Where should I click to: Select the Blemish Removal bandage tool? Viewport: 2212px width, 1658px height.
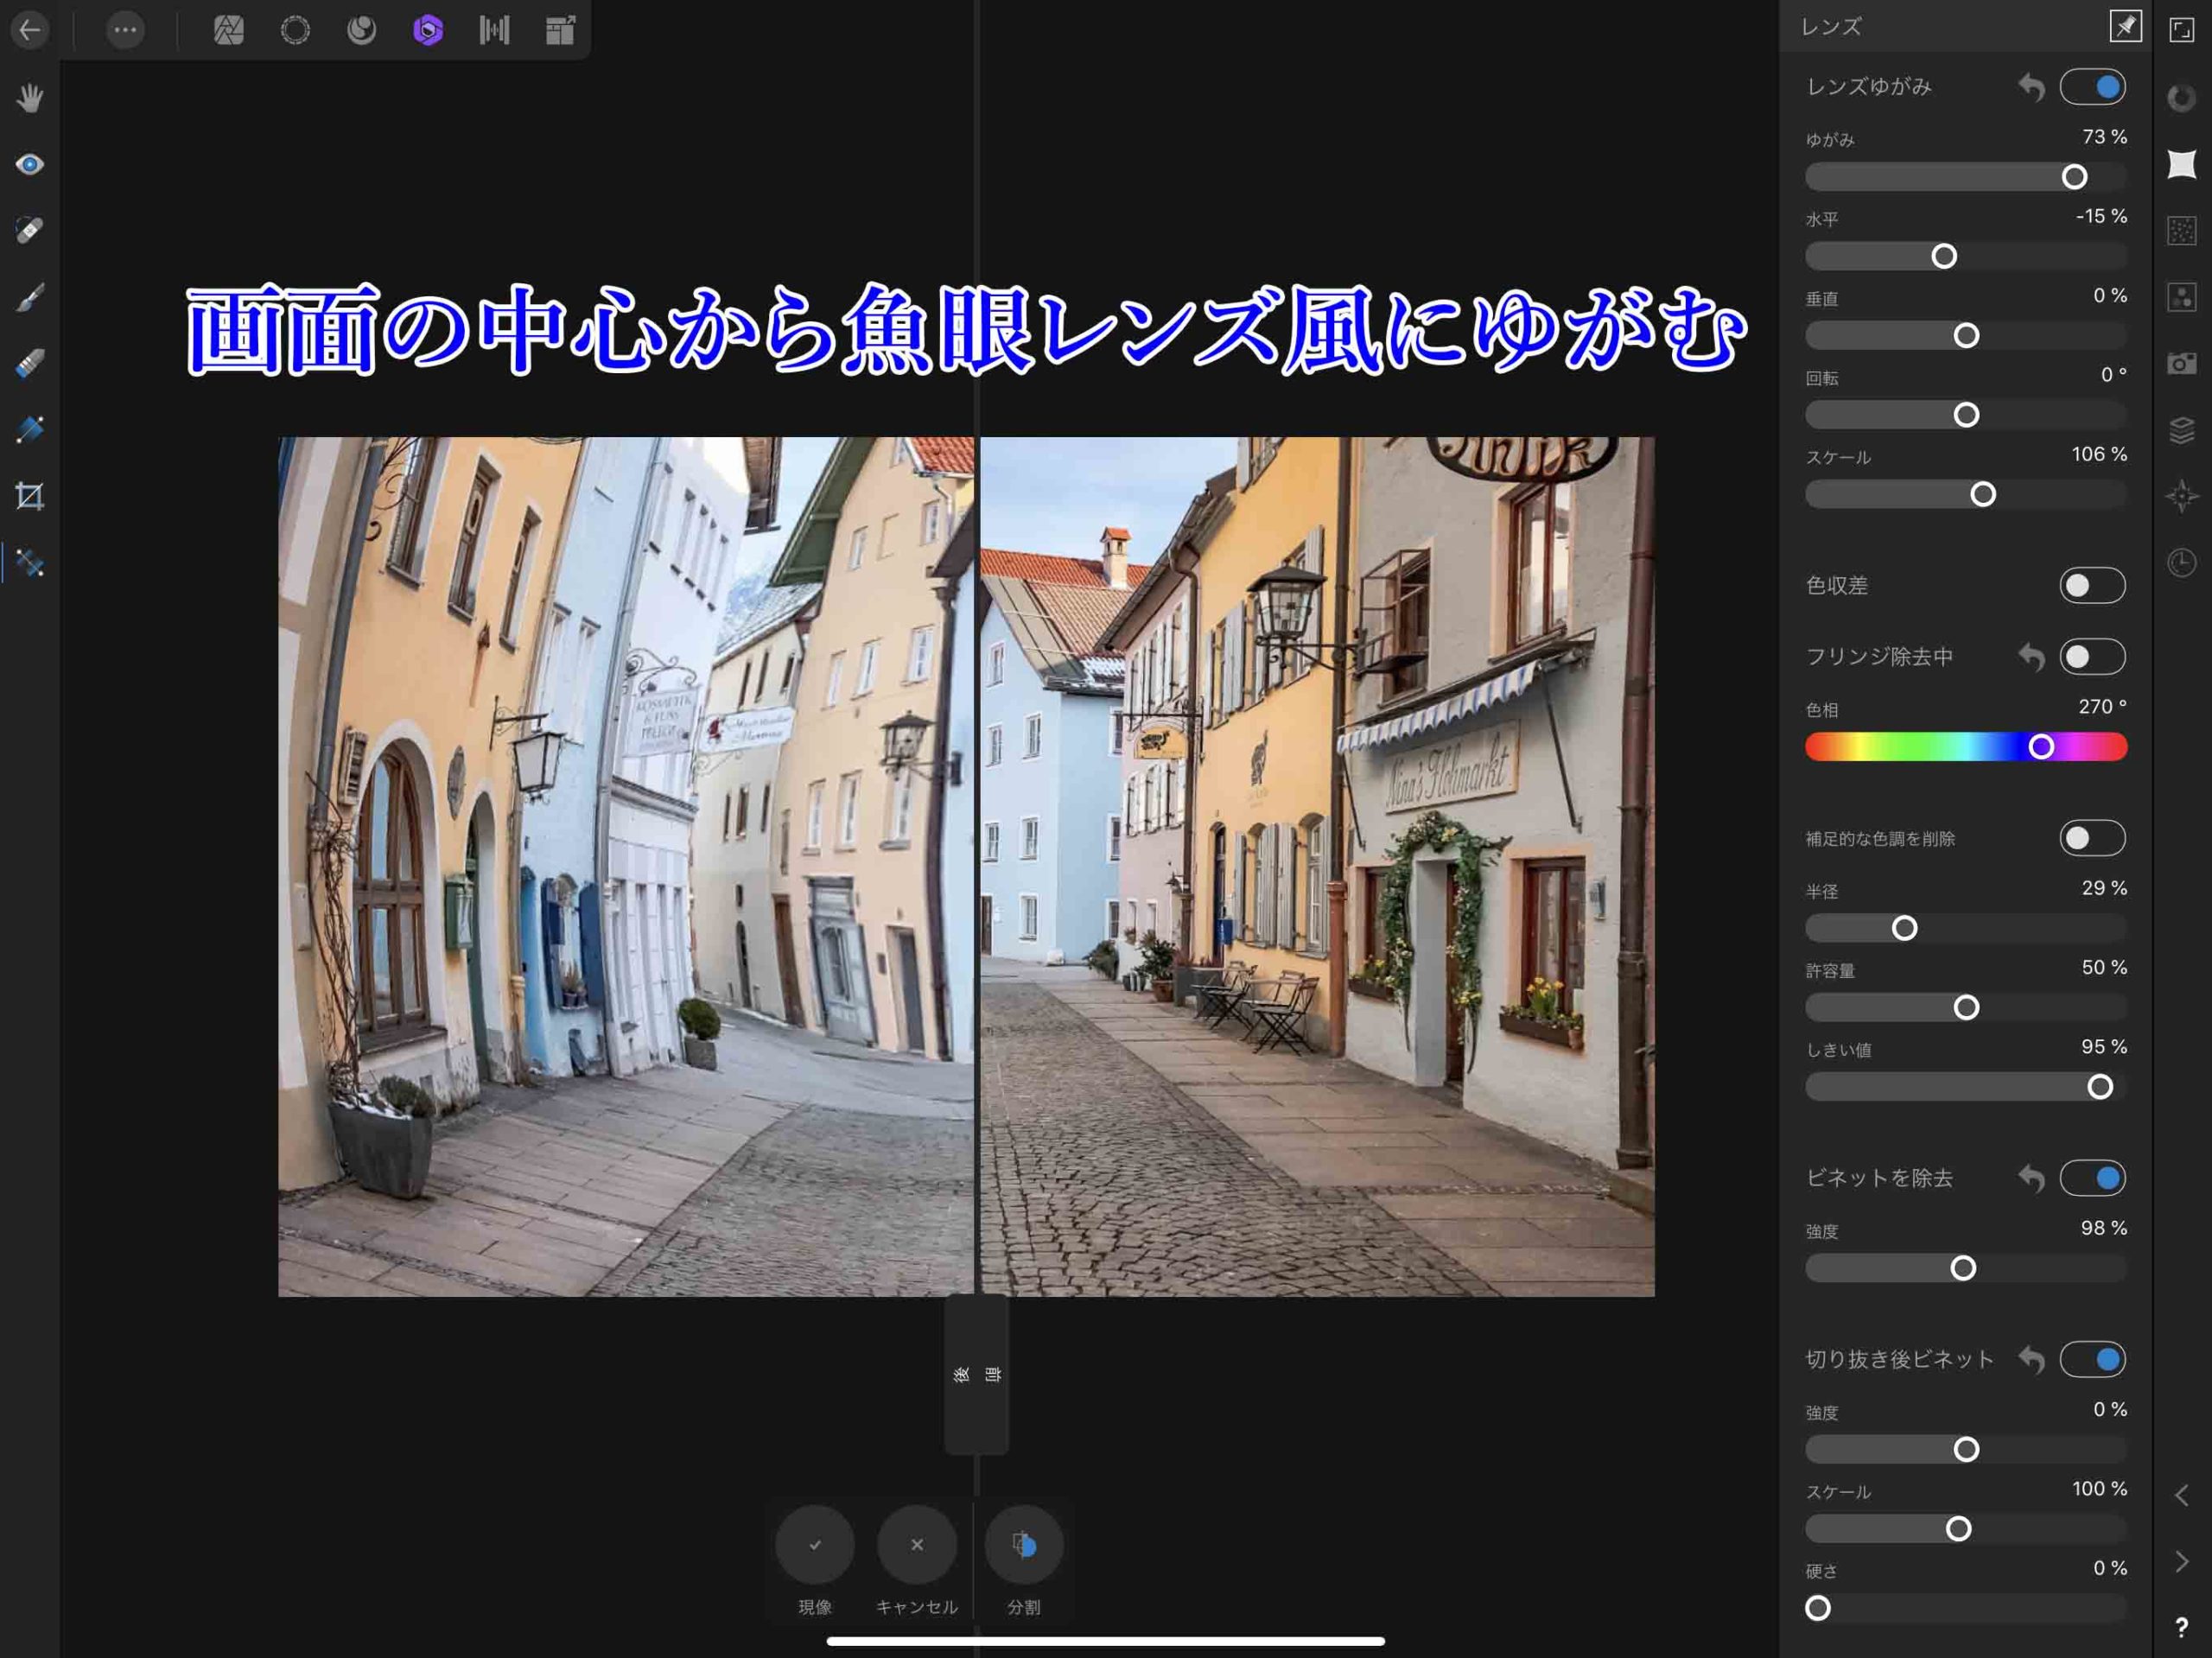pos(30,230)
